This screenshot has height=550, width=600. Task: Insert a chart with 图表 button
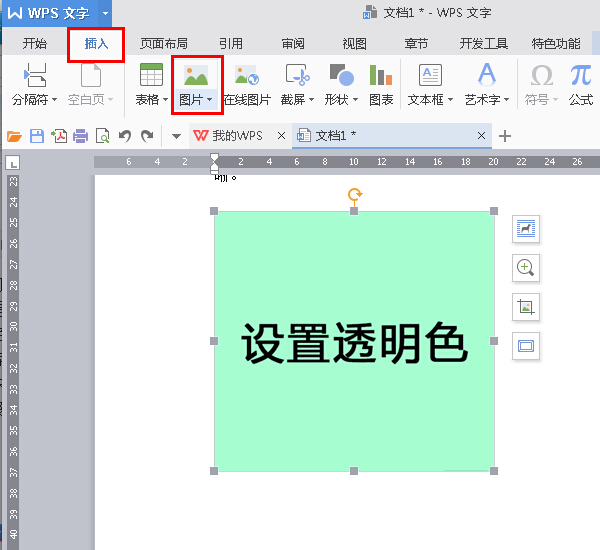381,85
